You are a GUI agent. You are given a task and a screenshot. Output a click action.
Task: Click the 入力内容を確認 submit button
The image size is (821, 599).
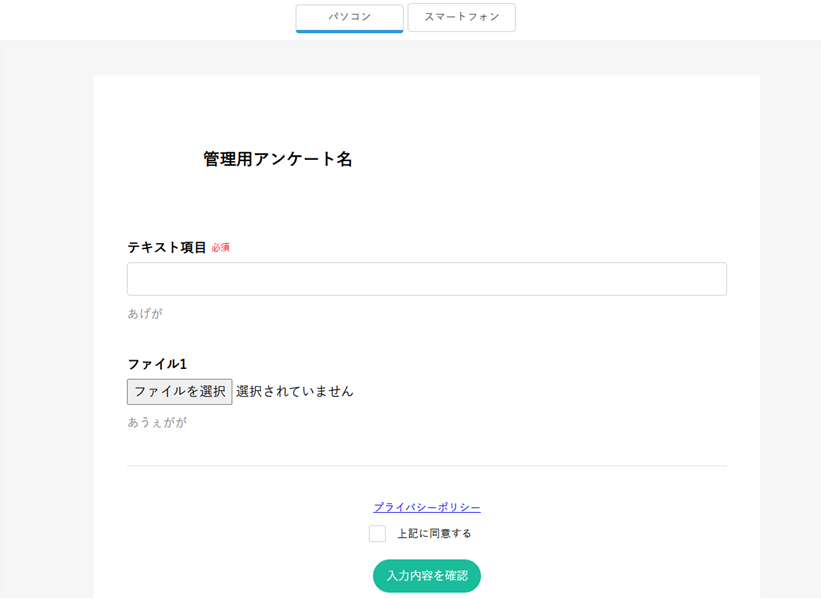pos(427,576)
